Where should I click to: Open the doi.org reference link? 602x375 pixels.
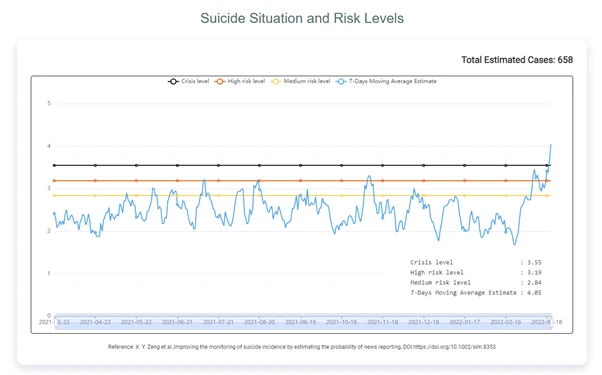click(x=455, y=347)
